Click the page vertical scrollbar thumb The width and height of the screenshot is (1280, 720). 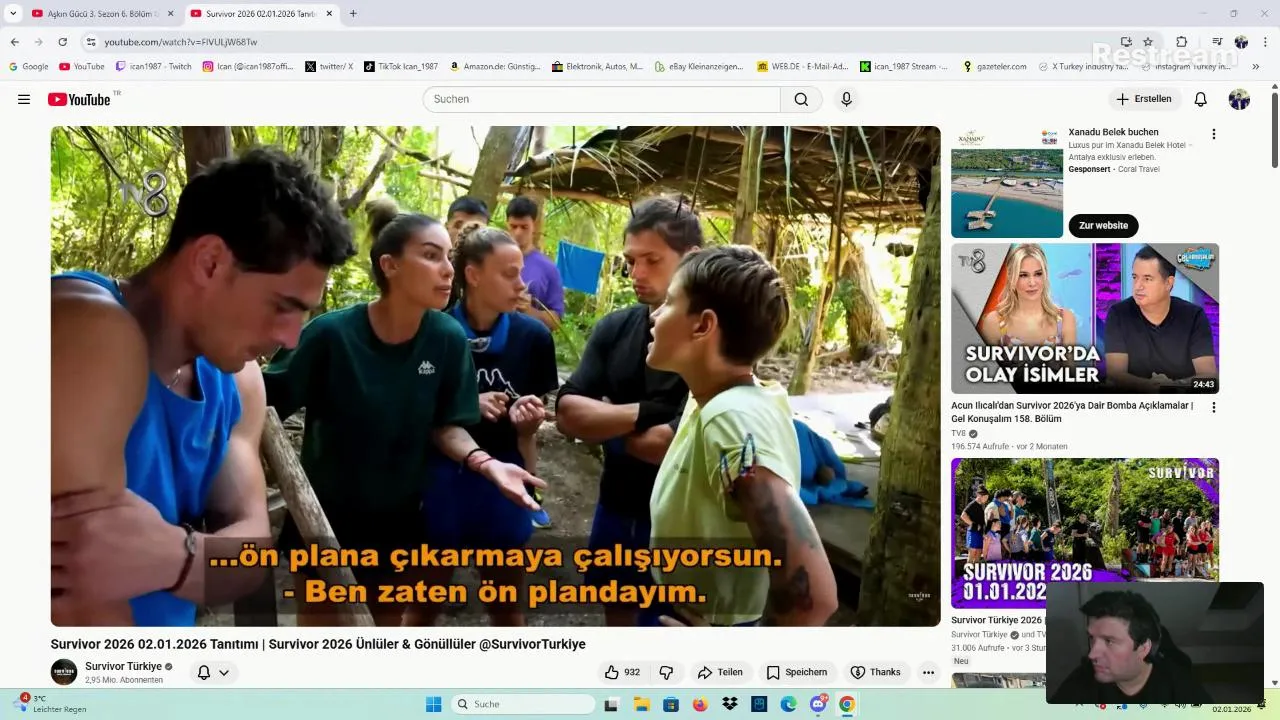tap(1274, 130)
